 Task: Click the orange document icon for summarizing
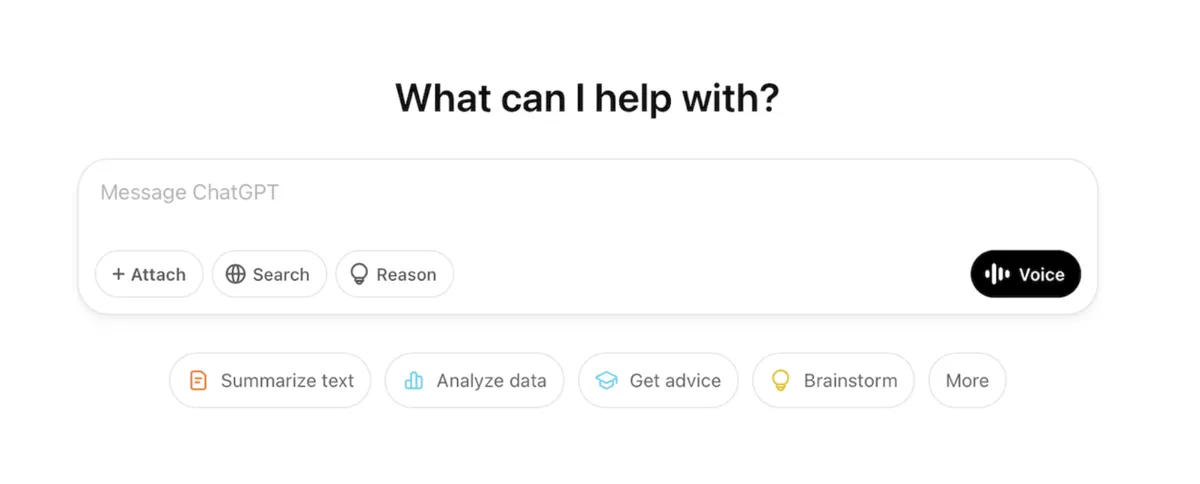199,381
